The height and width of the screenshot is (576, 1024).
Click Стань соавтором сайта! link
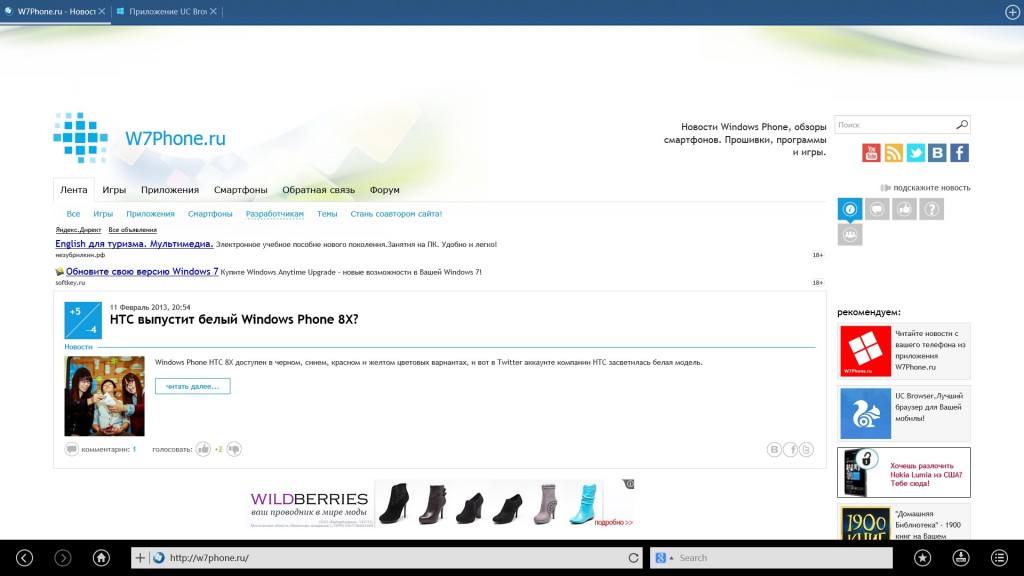(x=396, y=214)
